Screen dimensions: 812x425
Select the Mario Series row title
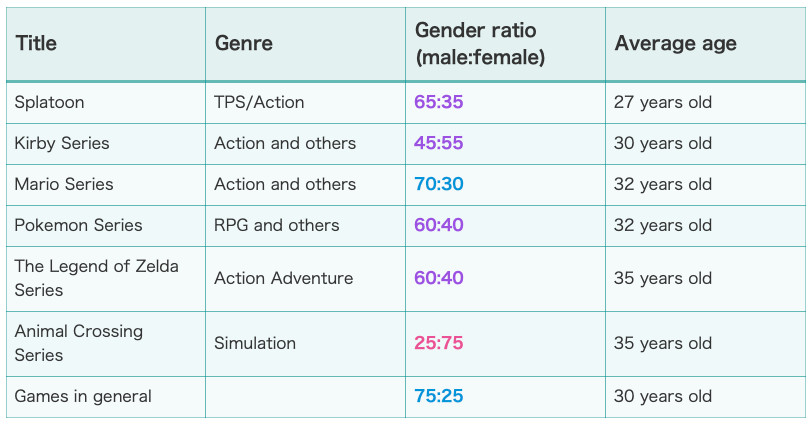[64, 184]
